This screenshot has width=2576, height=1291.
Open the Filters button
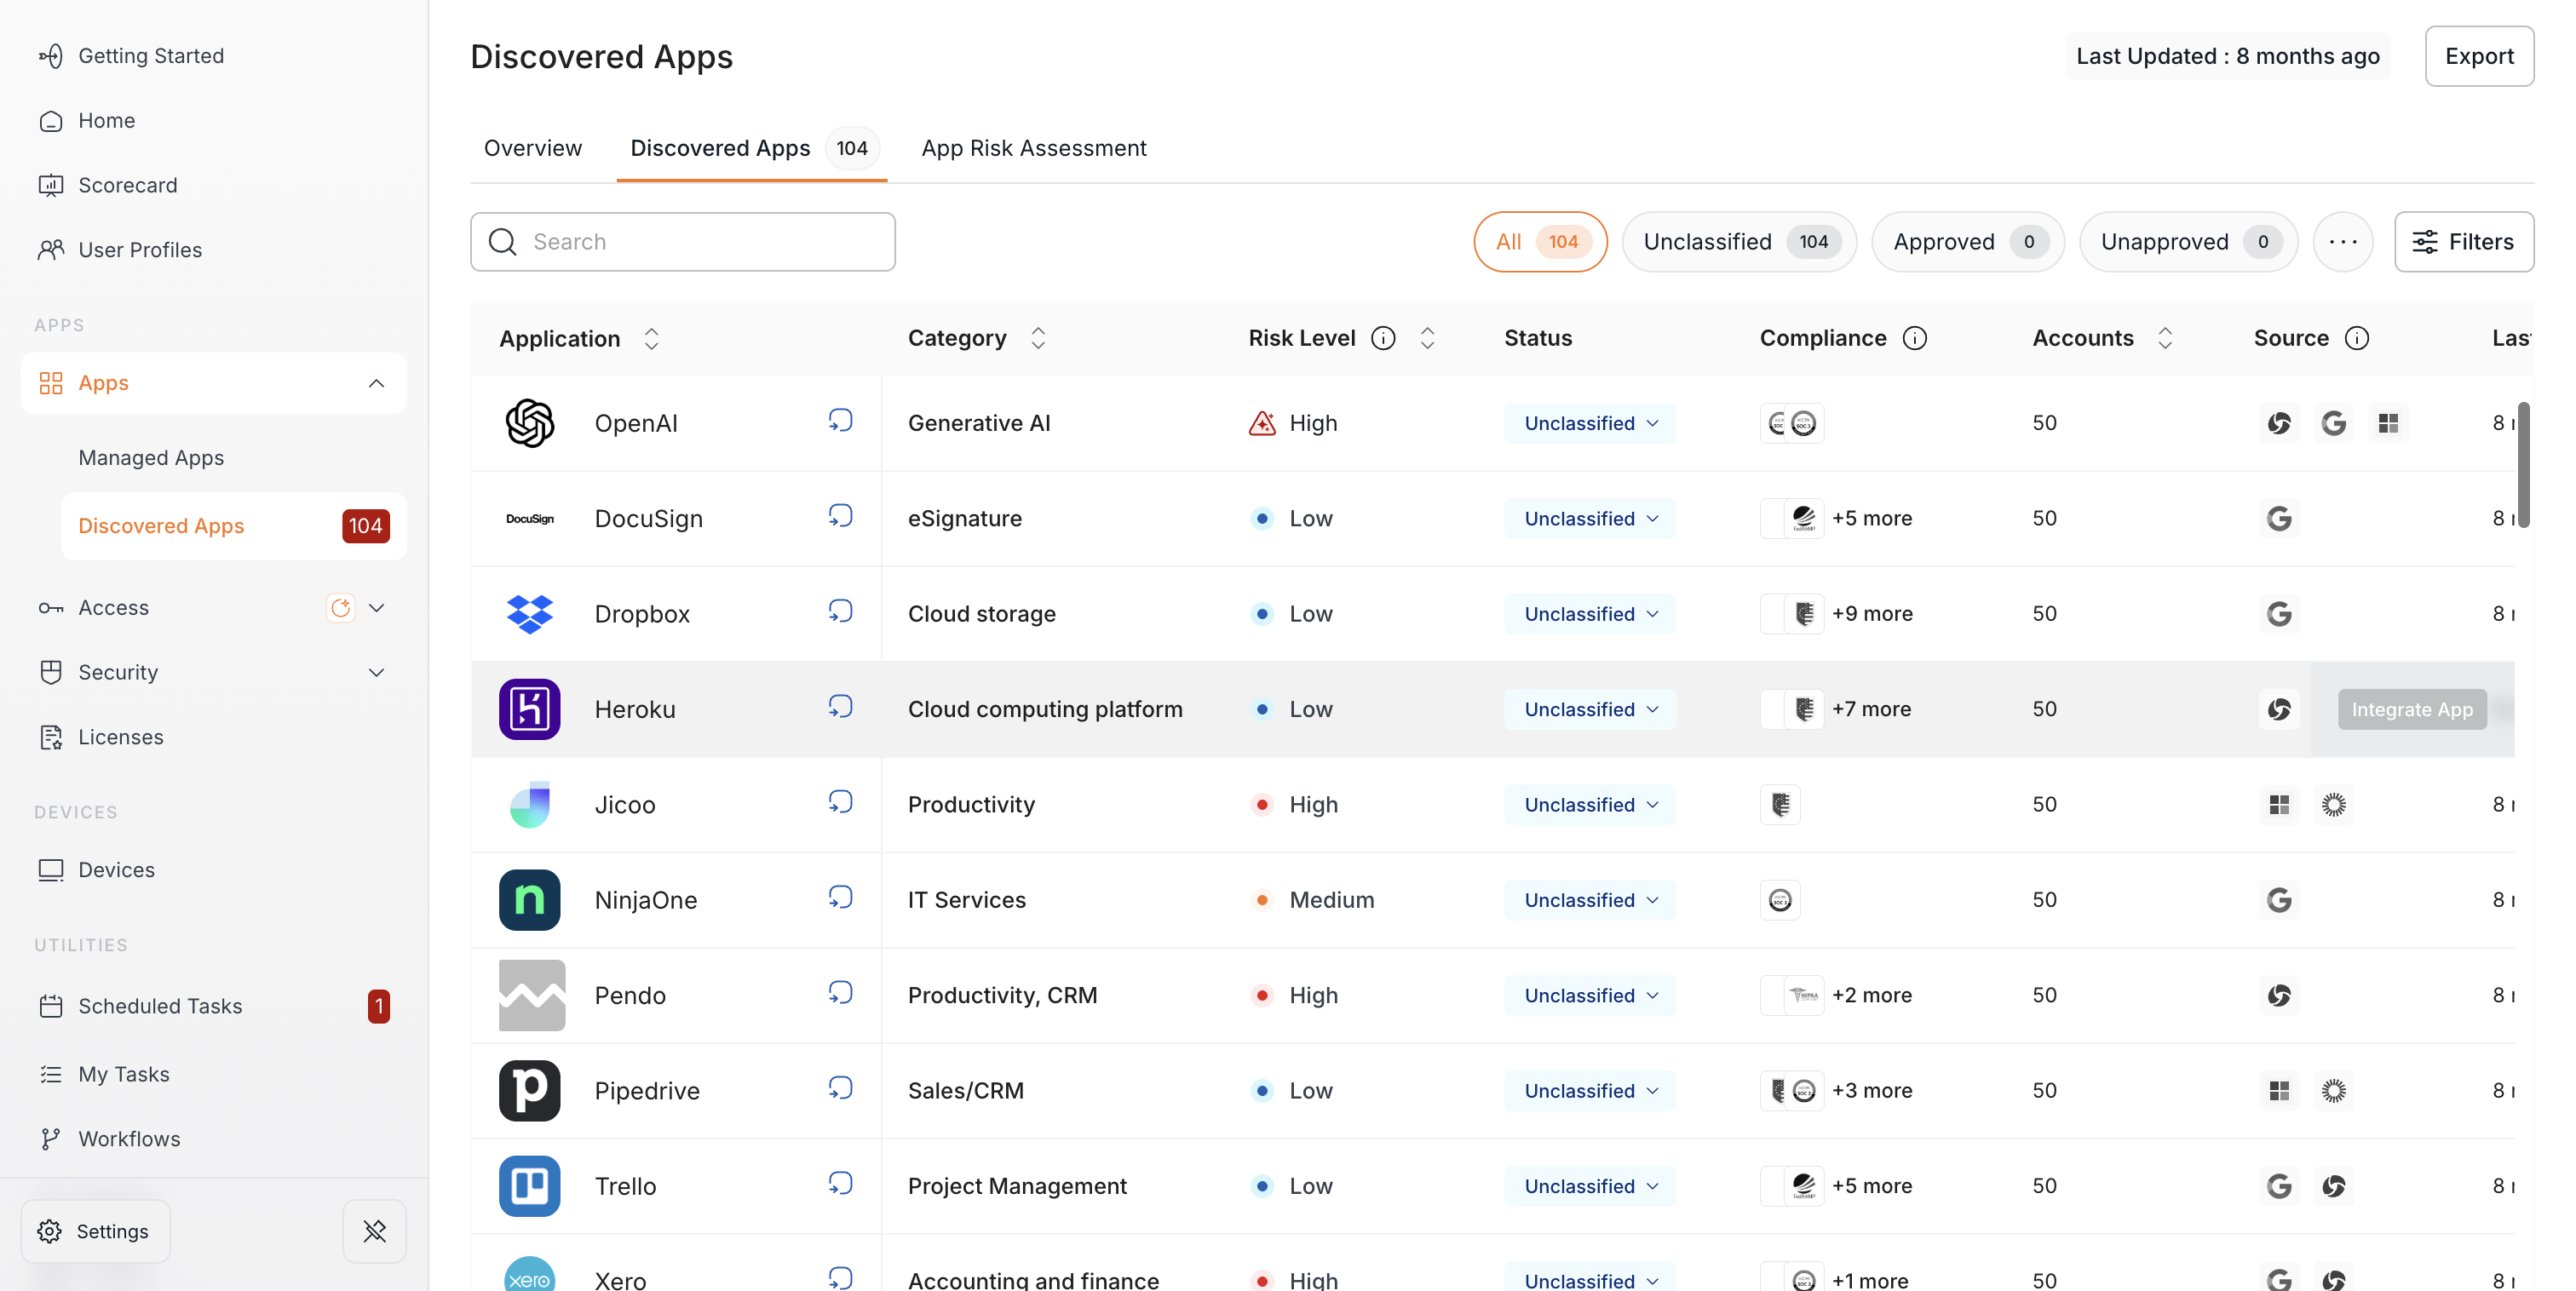(2464, 242)
